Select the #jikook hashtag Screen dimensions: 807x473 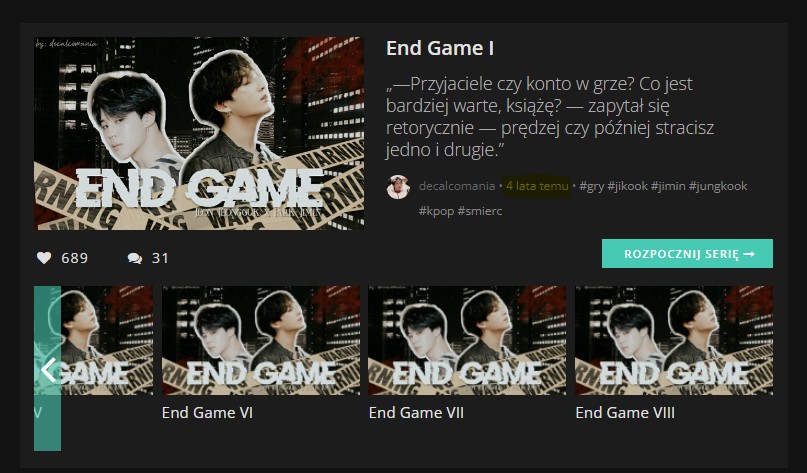[x=627, y=186]
